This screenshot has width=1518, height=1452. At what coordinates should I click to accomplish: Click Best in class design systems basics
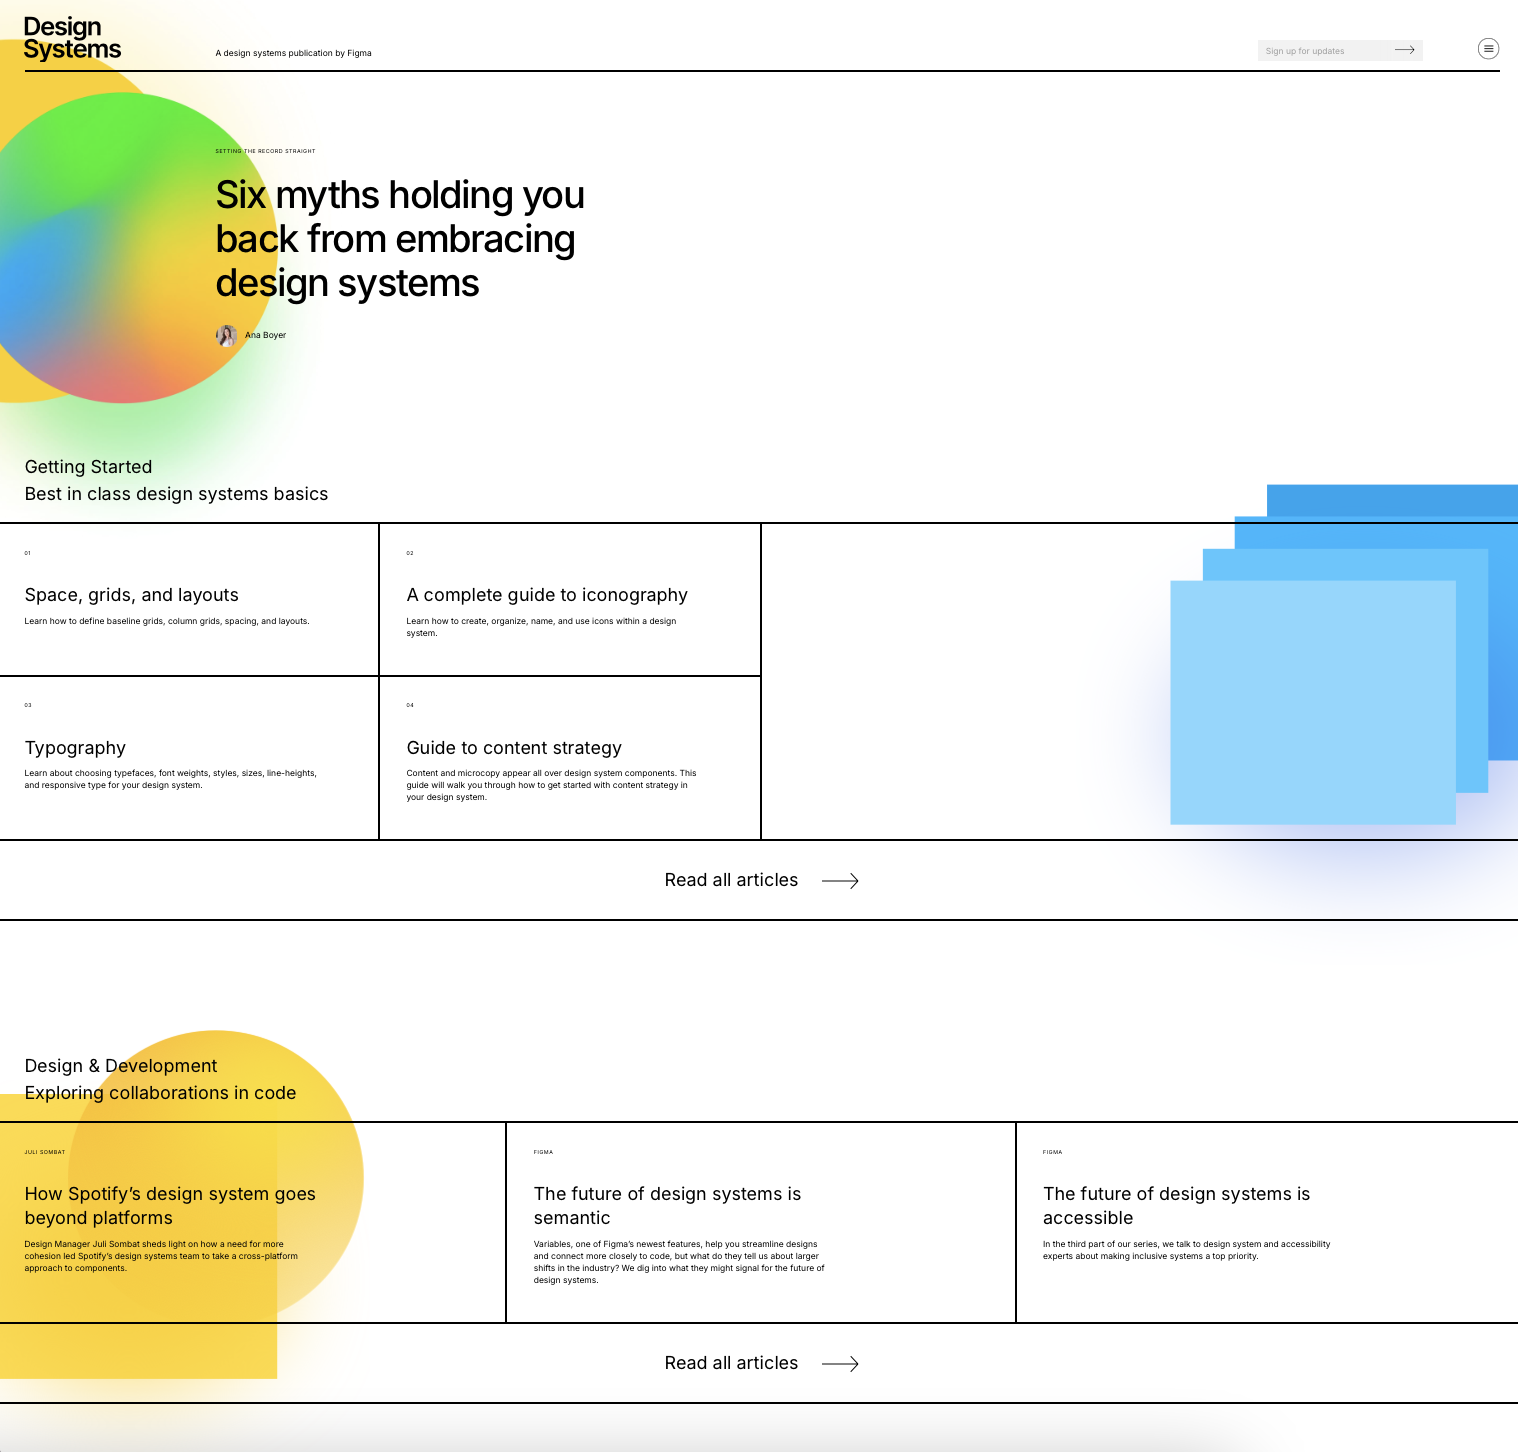pyautogui.click(x=176, y=494)
